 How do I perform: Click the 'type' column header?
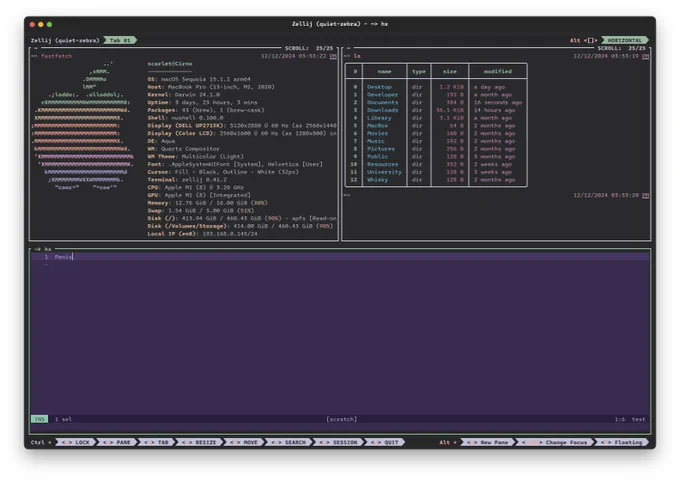coord(418,72)
